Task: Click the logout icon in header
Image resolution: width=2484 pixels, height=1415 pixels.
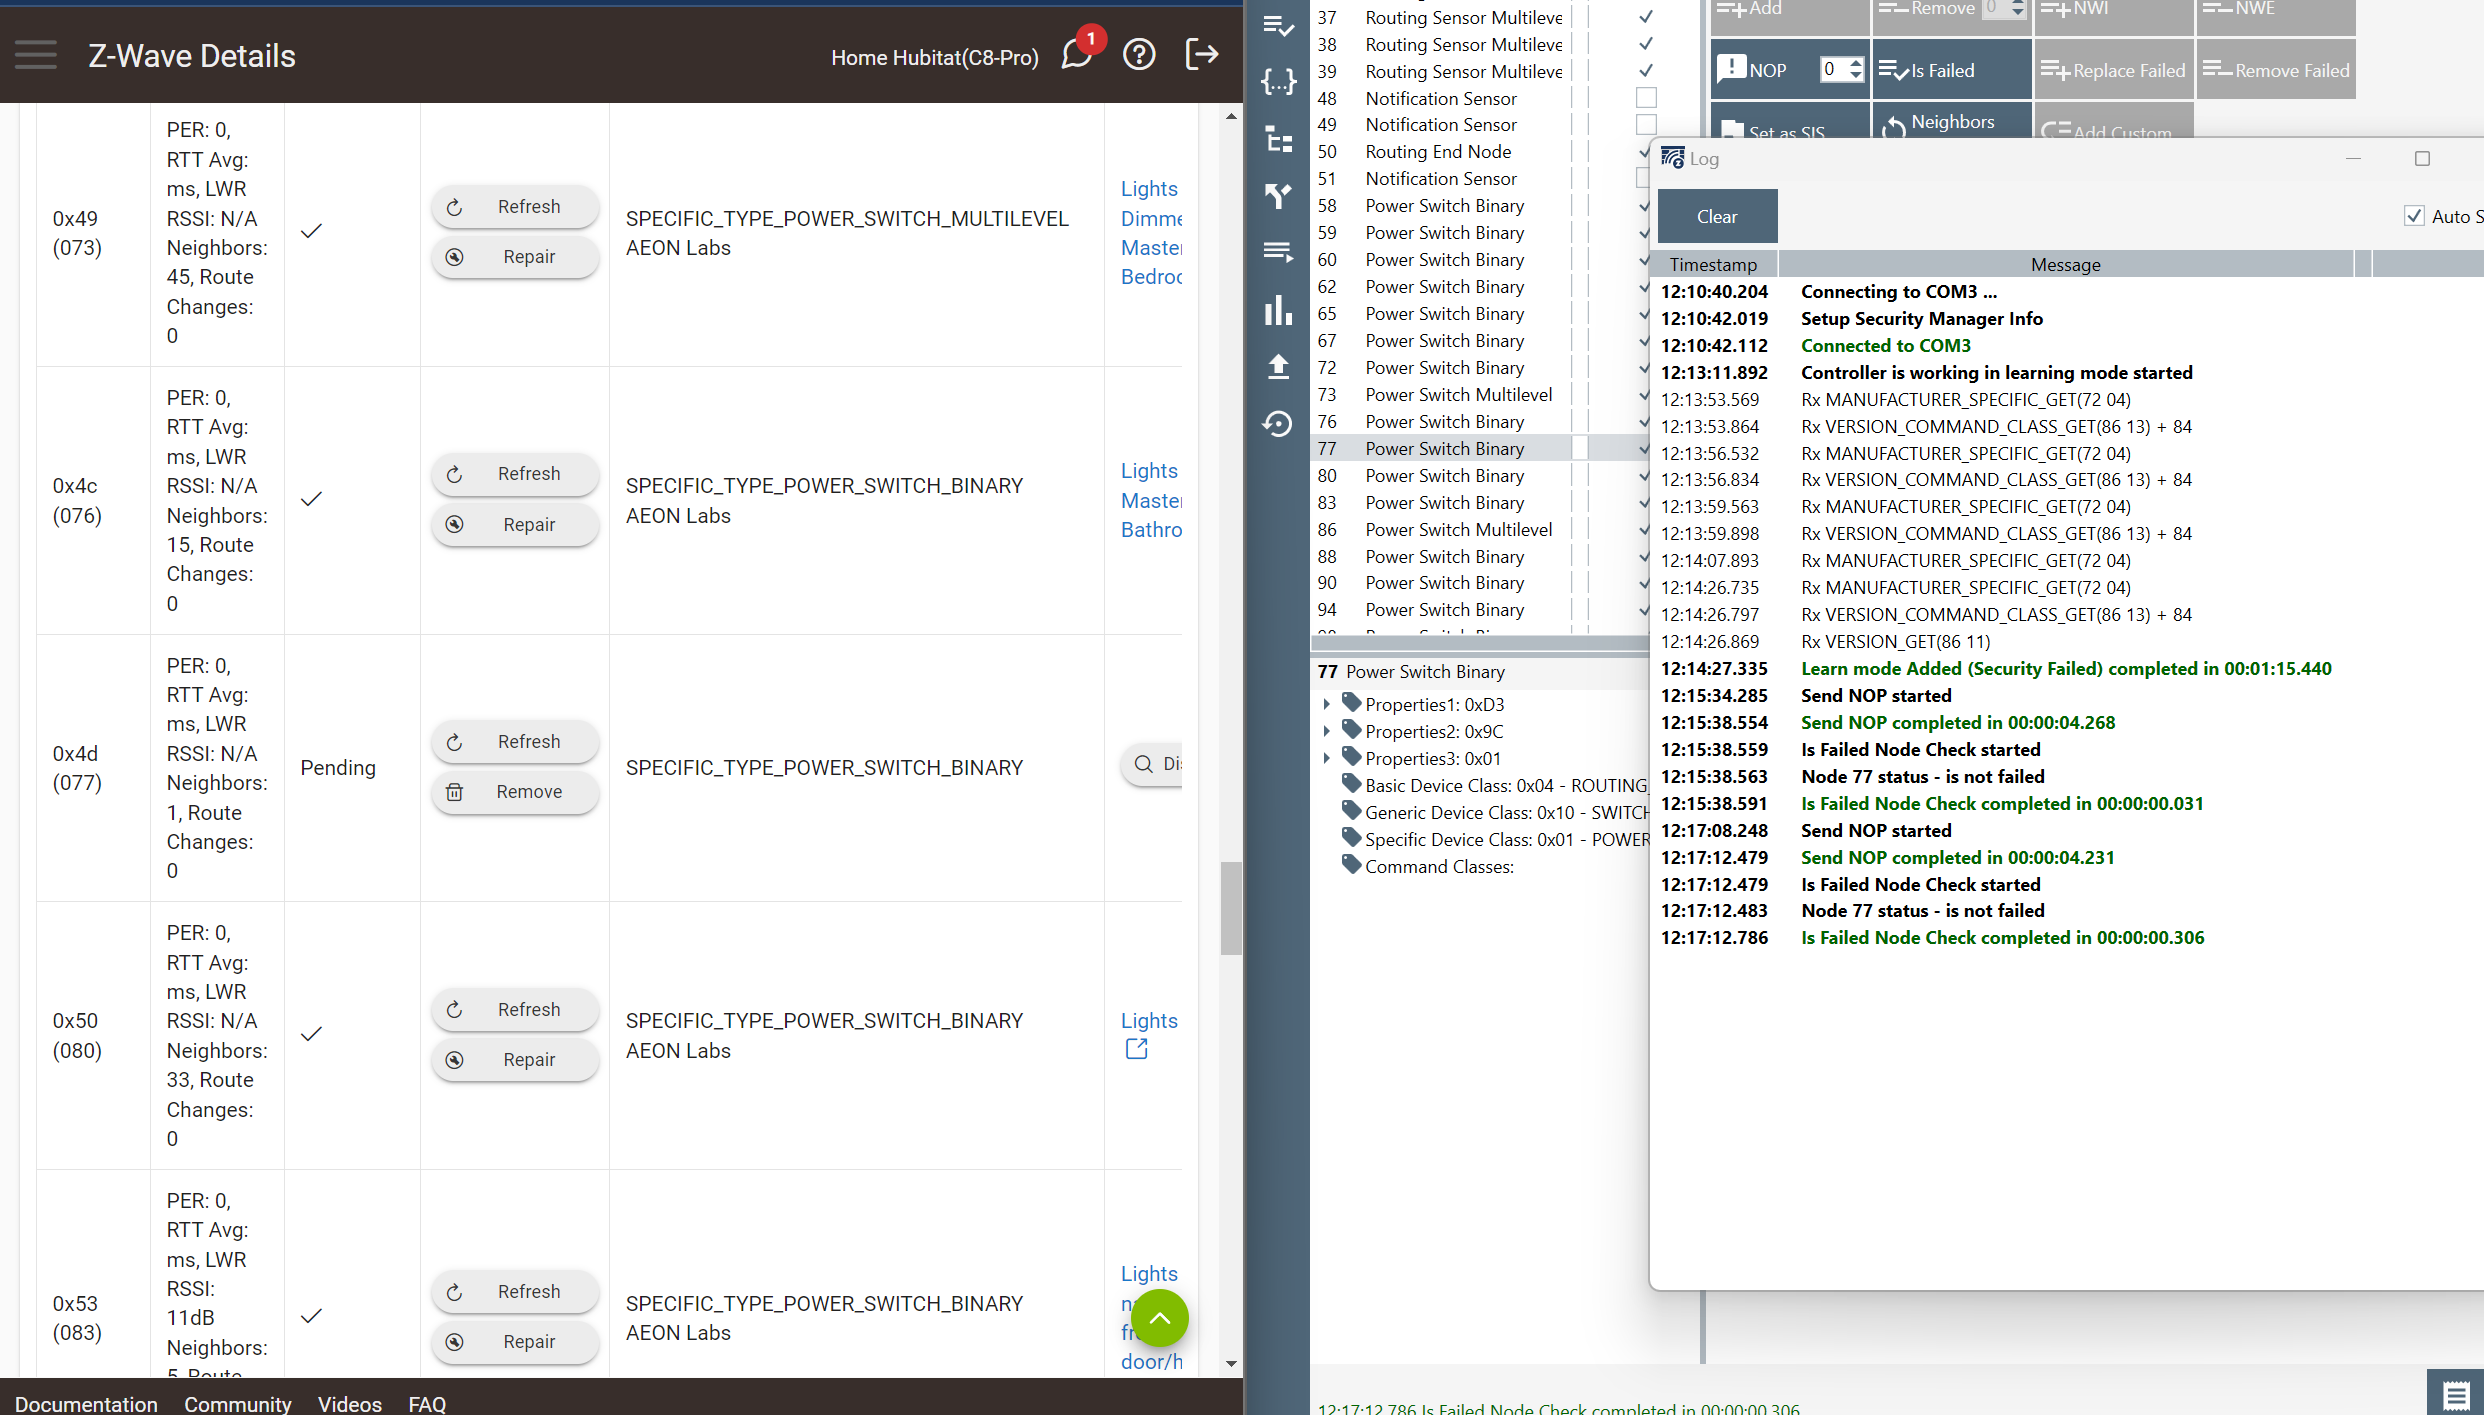Action: point(1201,55)
